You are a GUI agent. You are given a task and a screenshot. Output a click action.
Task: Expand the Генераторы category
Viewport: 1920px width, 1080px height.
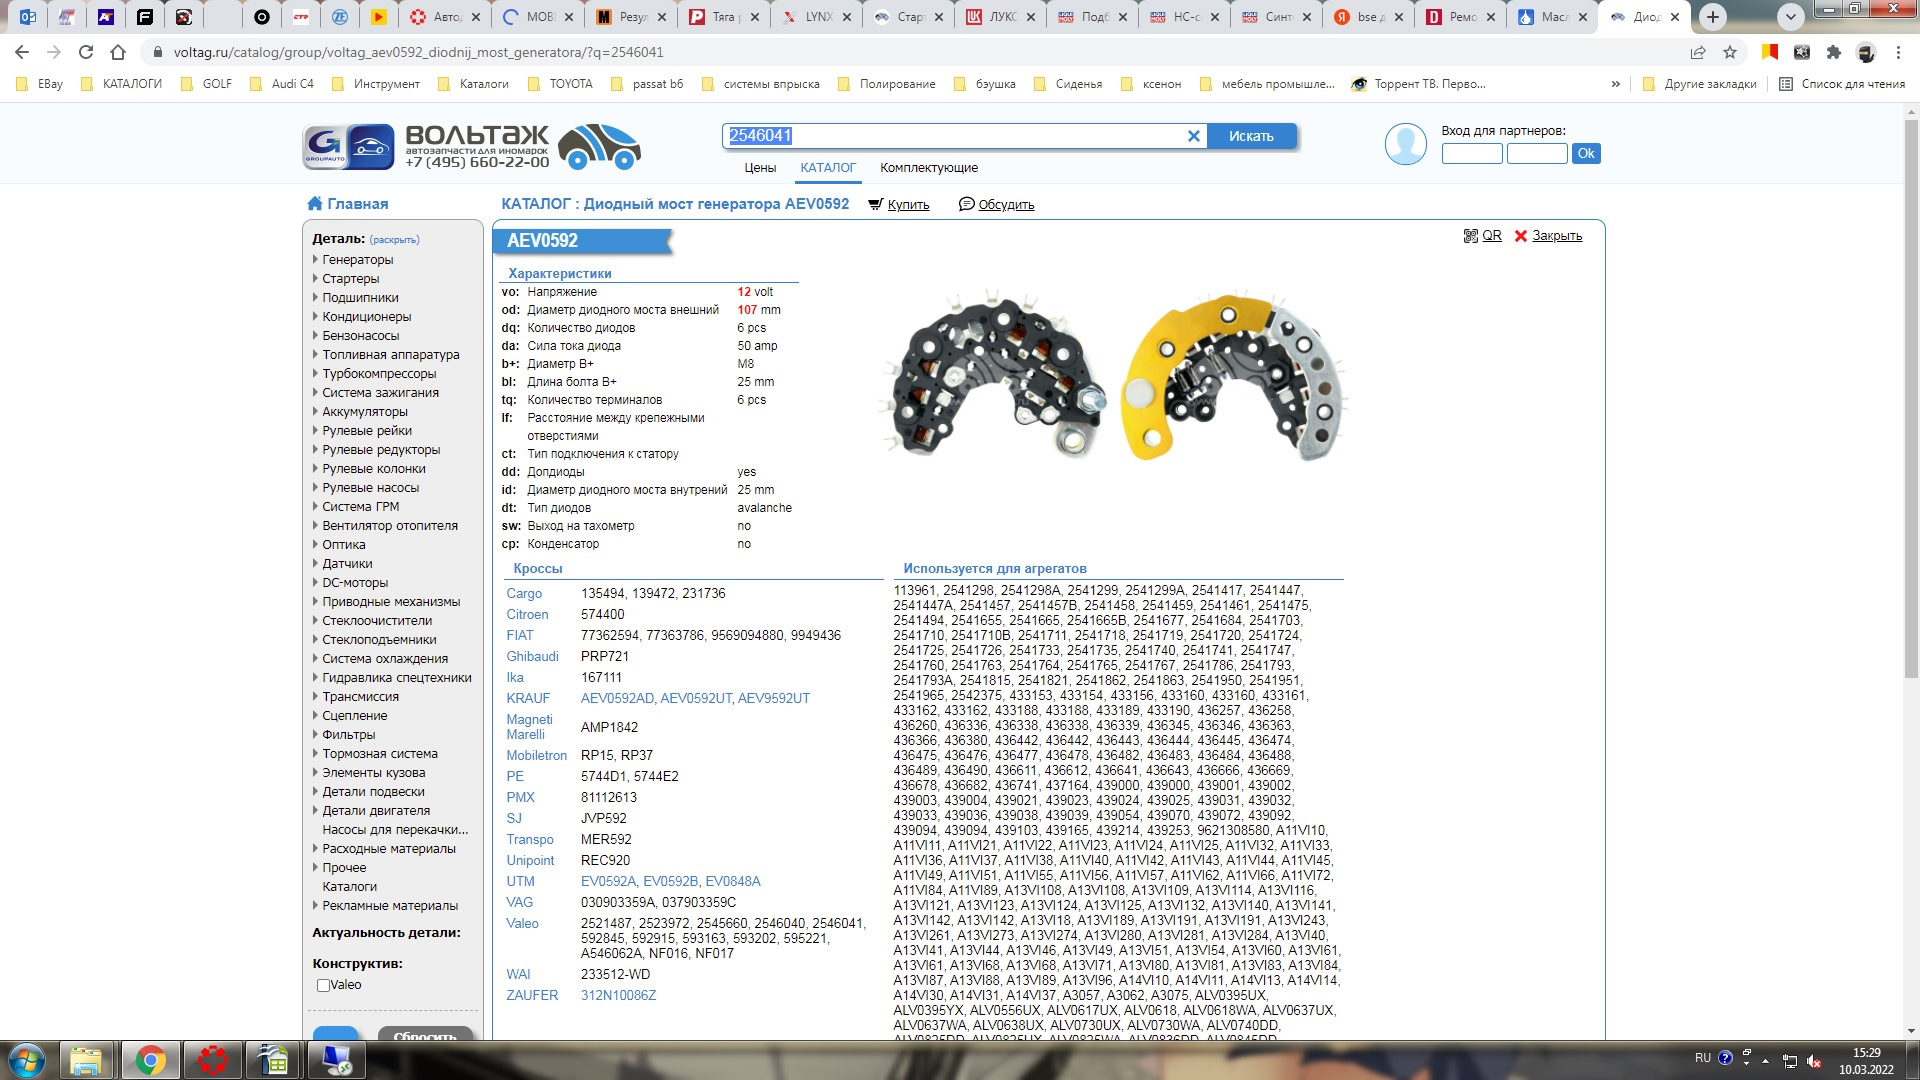click(x=357, y=260)
